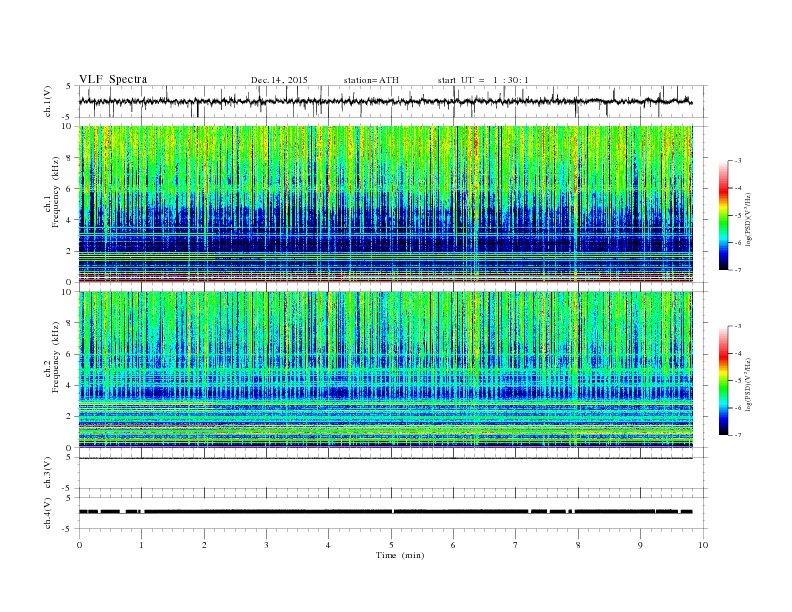Screen dimensions: 792x612
Task: Click the lower color scale "log(PSD)(V²/Hz)" caption
Action: pyautogui.click(x=748, y=384)
